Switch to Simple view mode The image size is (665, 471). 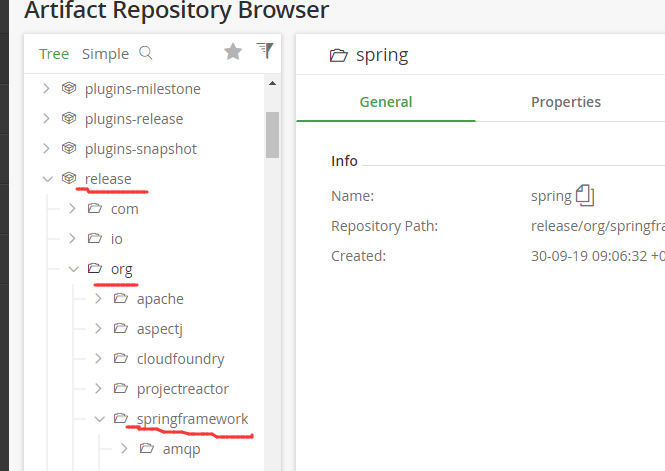pos(105,54)
